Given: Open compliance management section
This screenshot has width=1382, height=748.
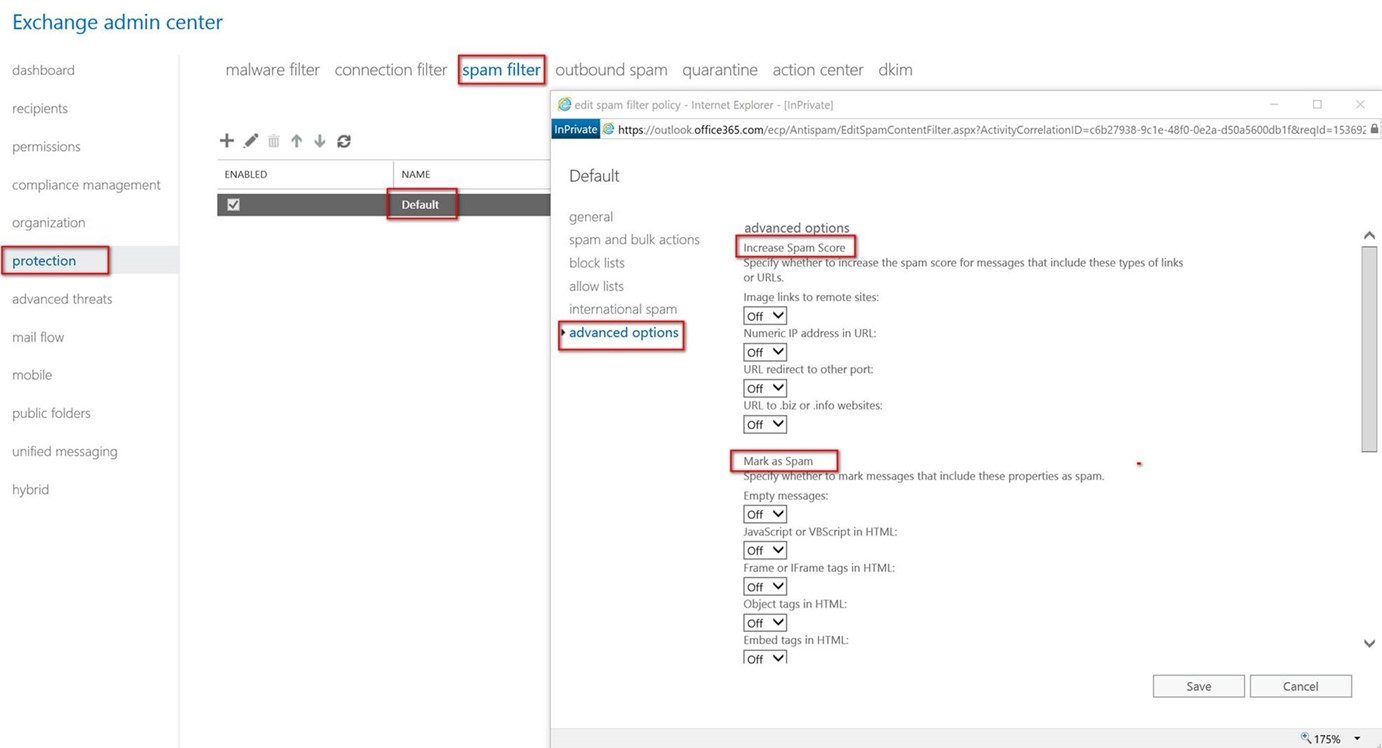Looking at the screenshot, I should (x=86, y=185).
